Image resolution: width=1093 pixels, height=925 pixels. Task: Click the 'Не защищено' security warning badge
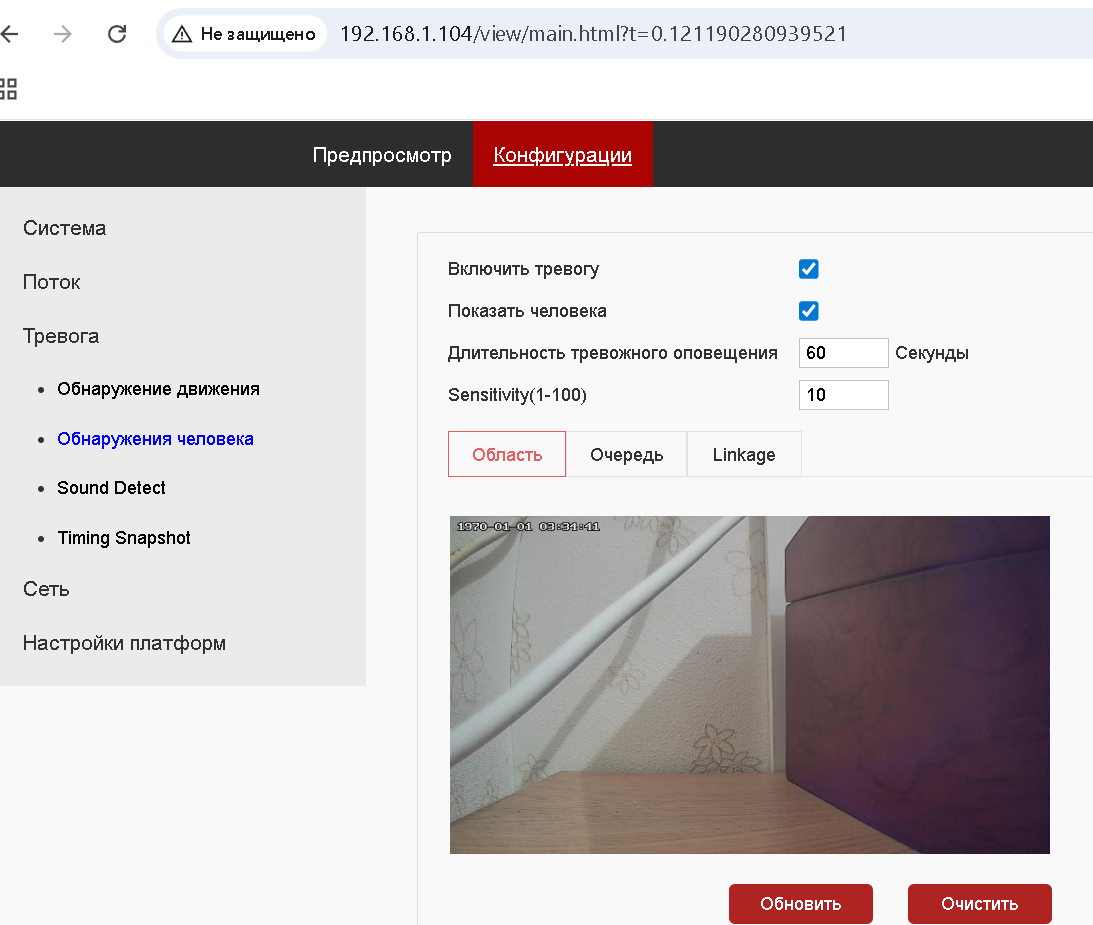[243, 33]
